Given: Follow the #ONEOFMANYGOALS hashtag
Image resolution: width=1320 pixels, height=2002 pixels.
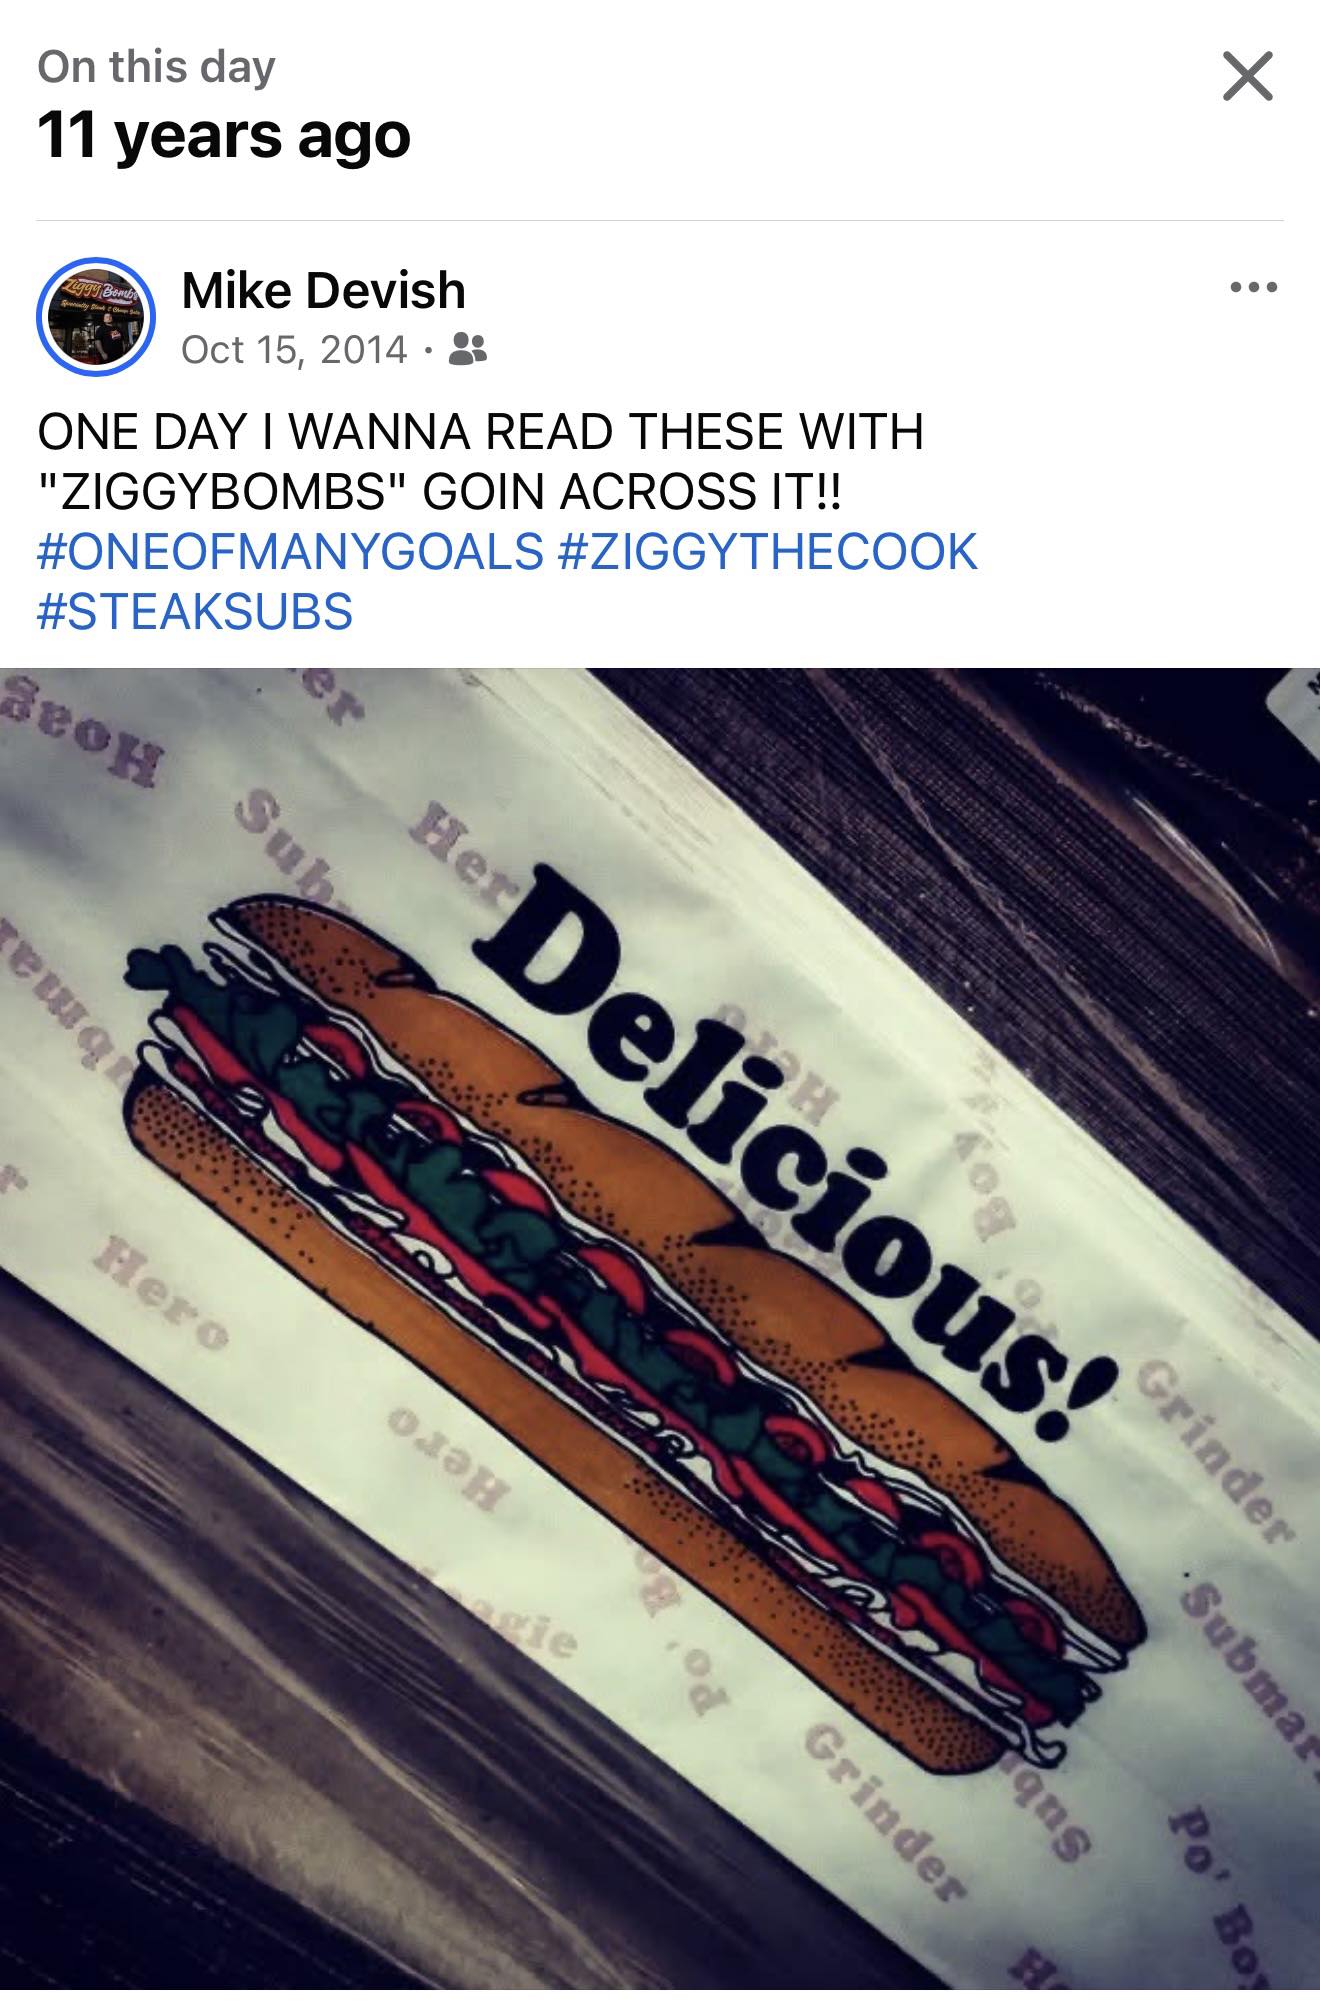Looking at the screenshot, I should [290, 551].
